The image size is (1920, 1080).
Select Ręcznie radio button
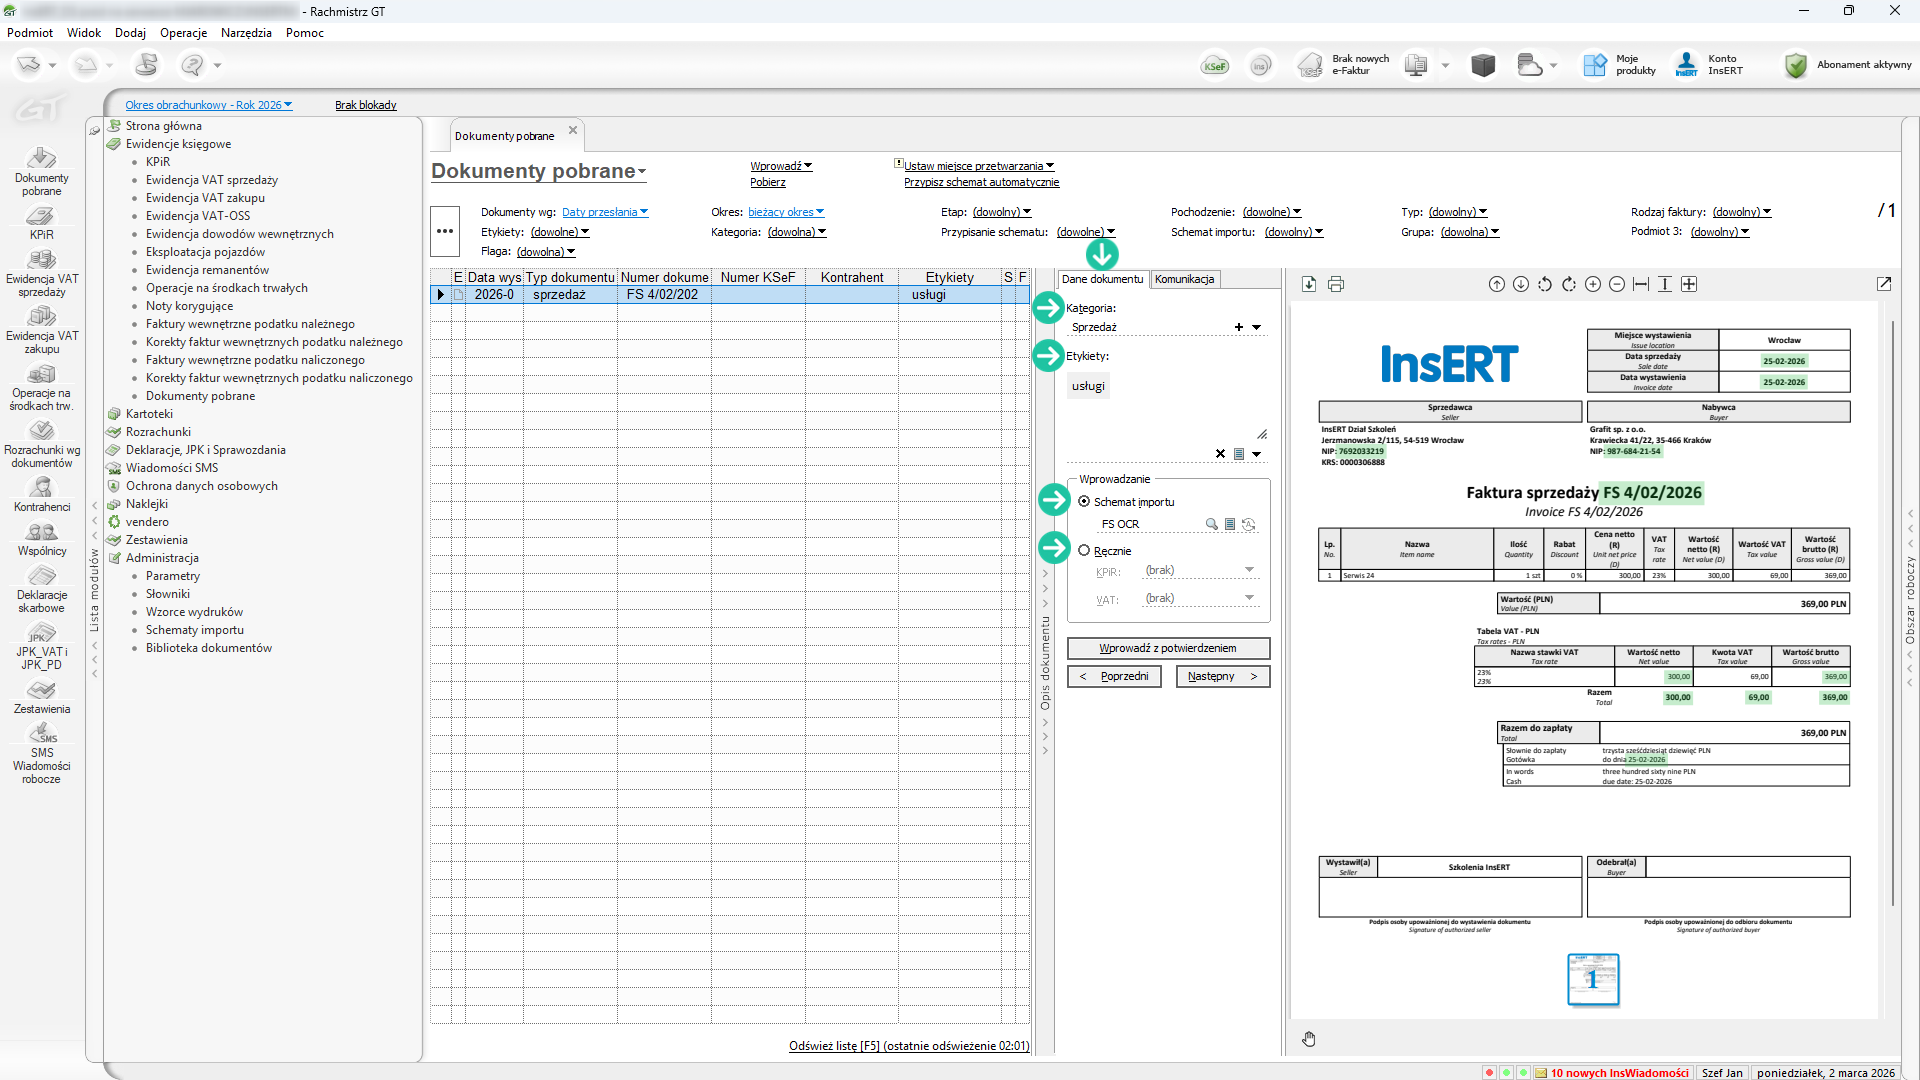click(1084, 551)
